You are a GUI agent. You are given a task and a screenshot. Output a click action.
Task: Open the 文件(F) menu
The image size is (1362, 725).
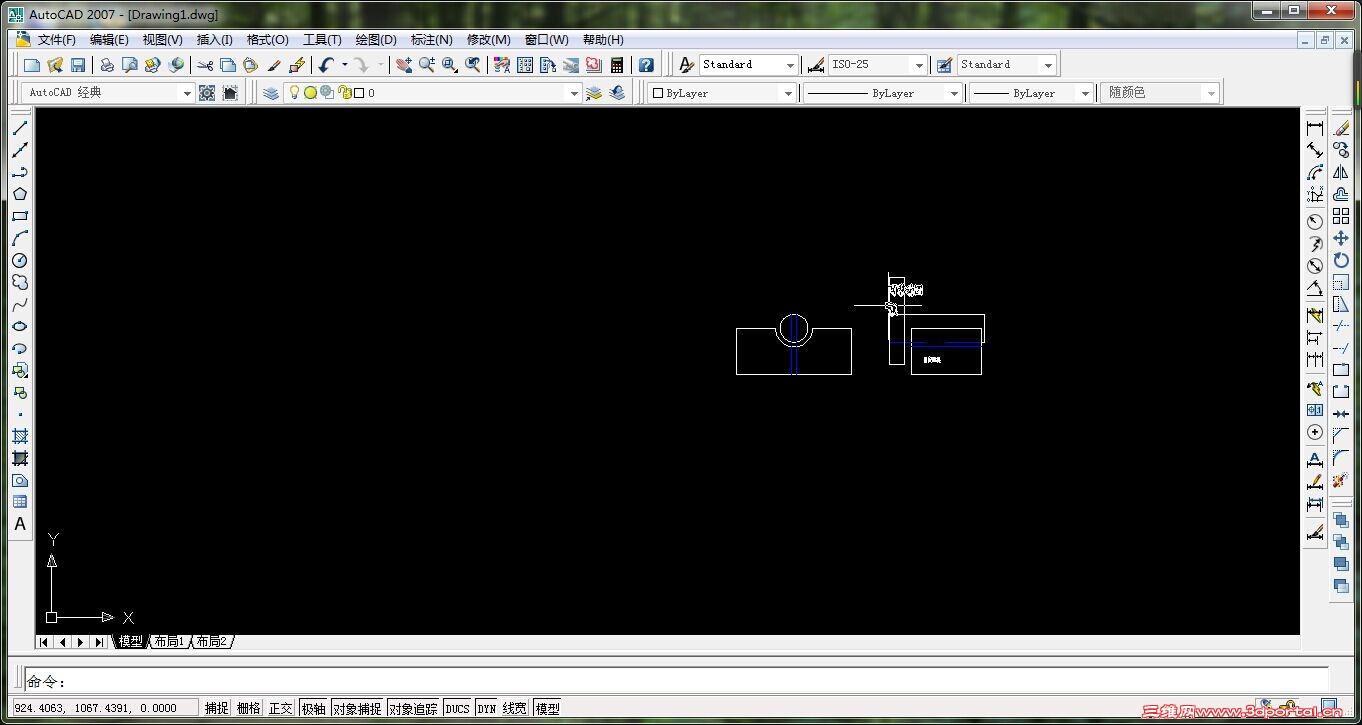pyautogui.click(x=57, y=40)
